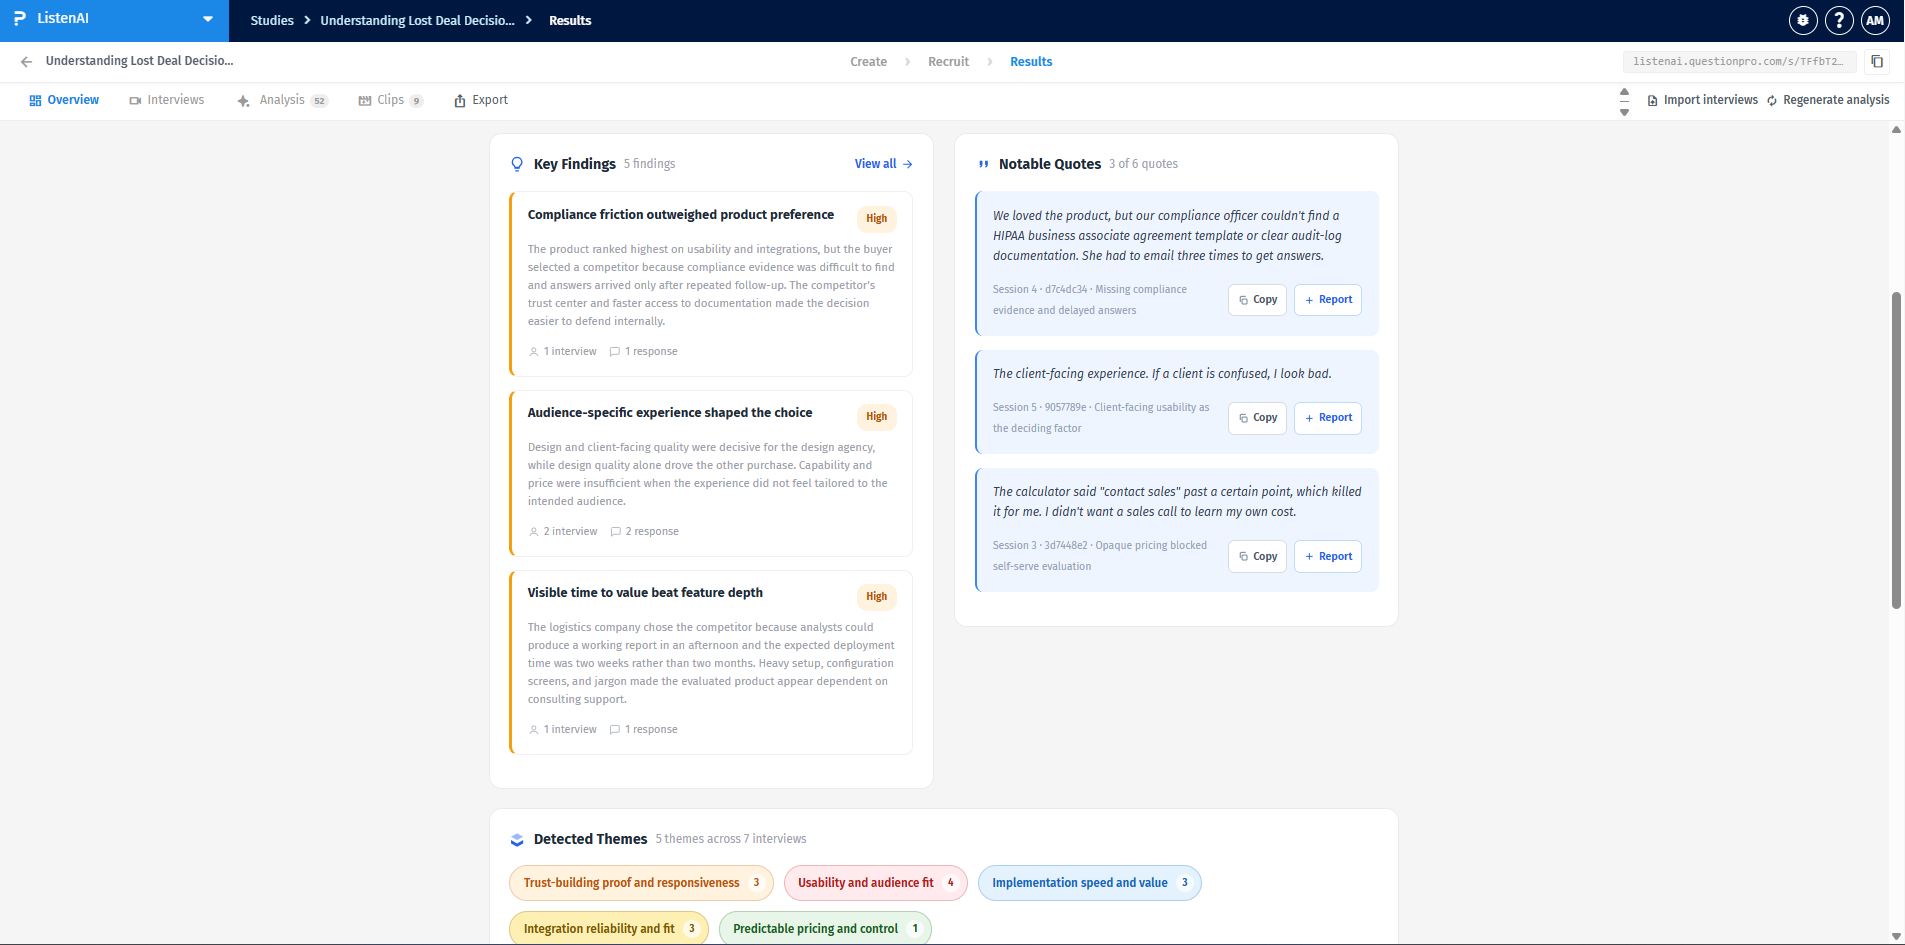Add HIPAA compliance quote to report
This screenshot has height=945, width=1905.
1328,300
